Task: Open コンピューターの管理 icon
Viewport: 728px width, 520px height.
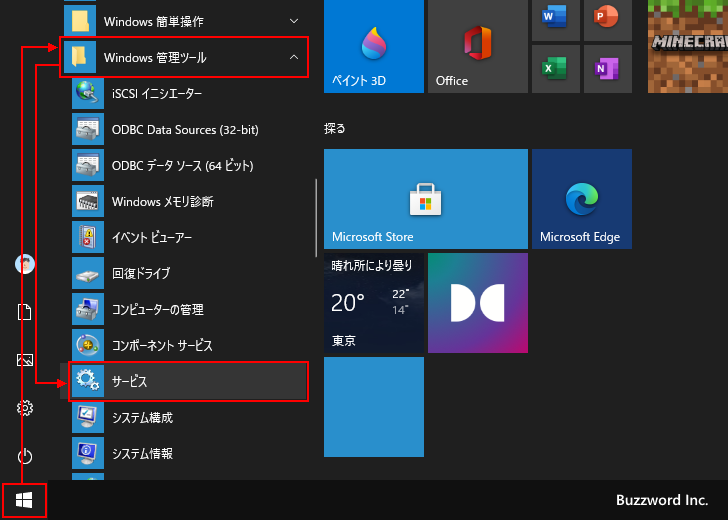Action: tap(88, 309)
